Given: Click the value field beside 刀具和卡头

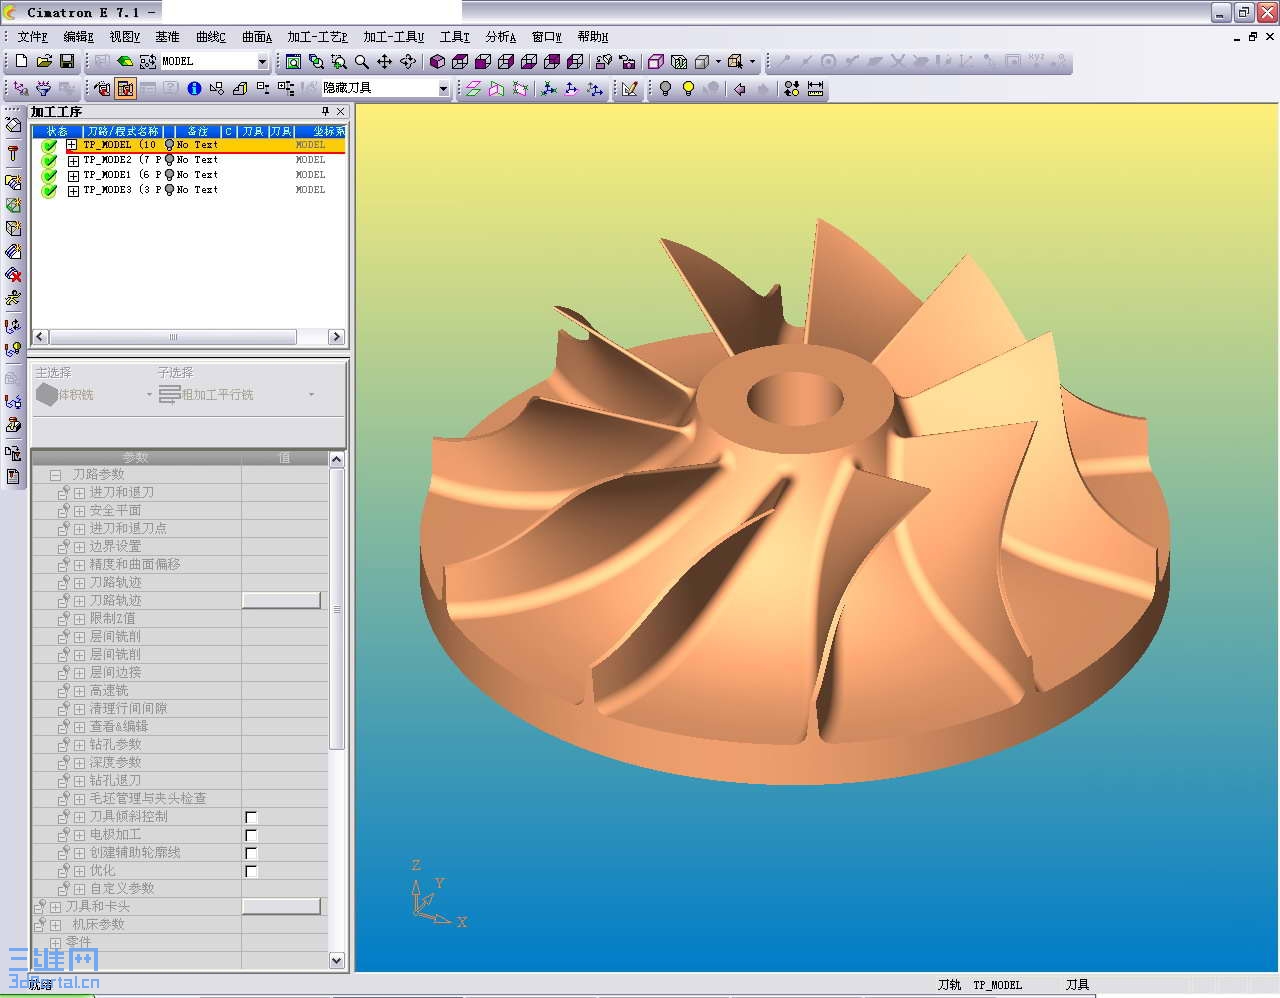Looking at the screenshot, I should point(281,906).
